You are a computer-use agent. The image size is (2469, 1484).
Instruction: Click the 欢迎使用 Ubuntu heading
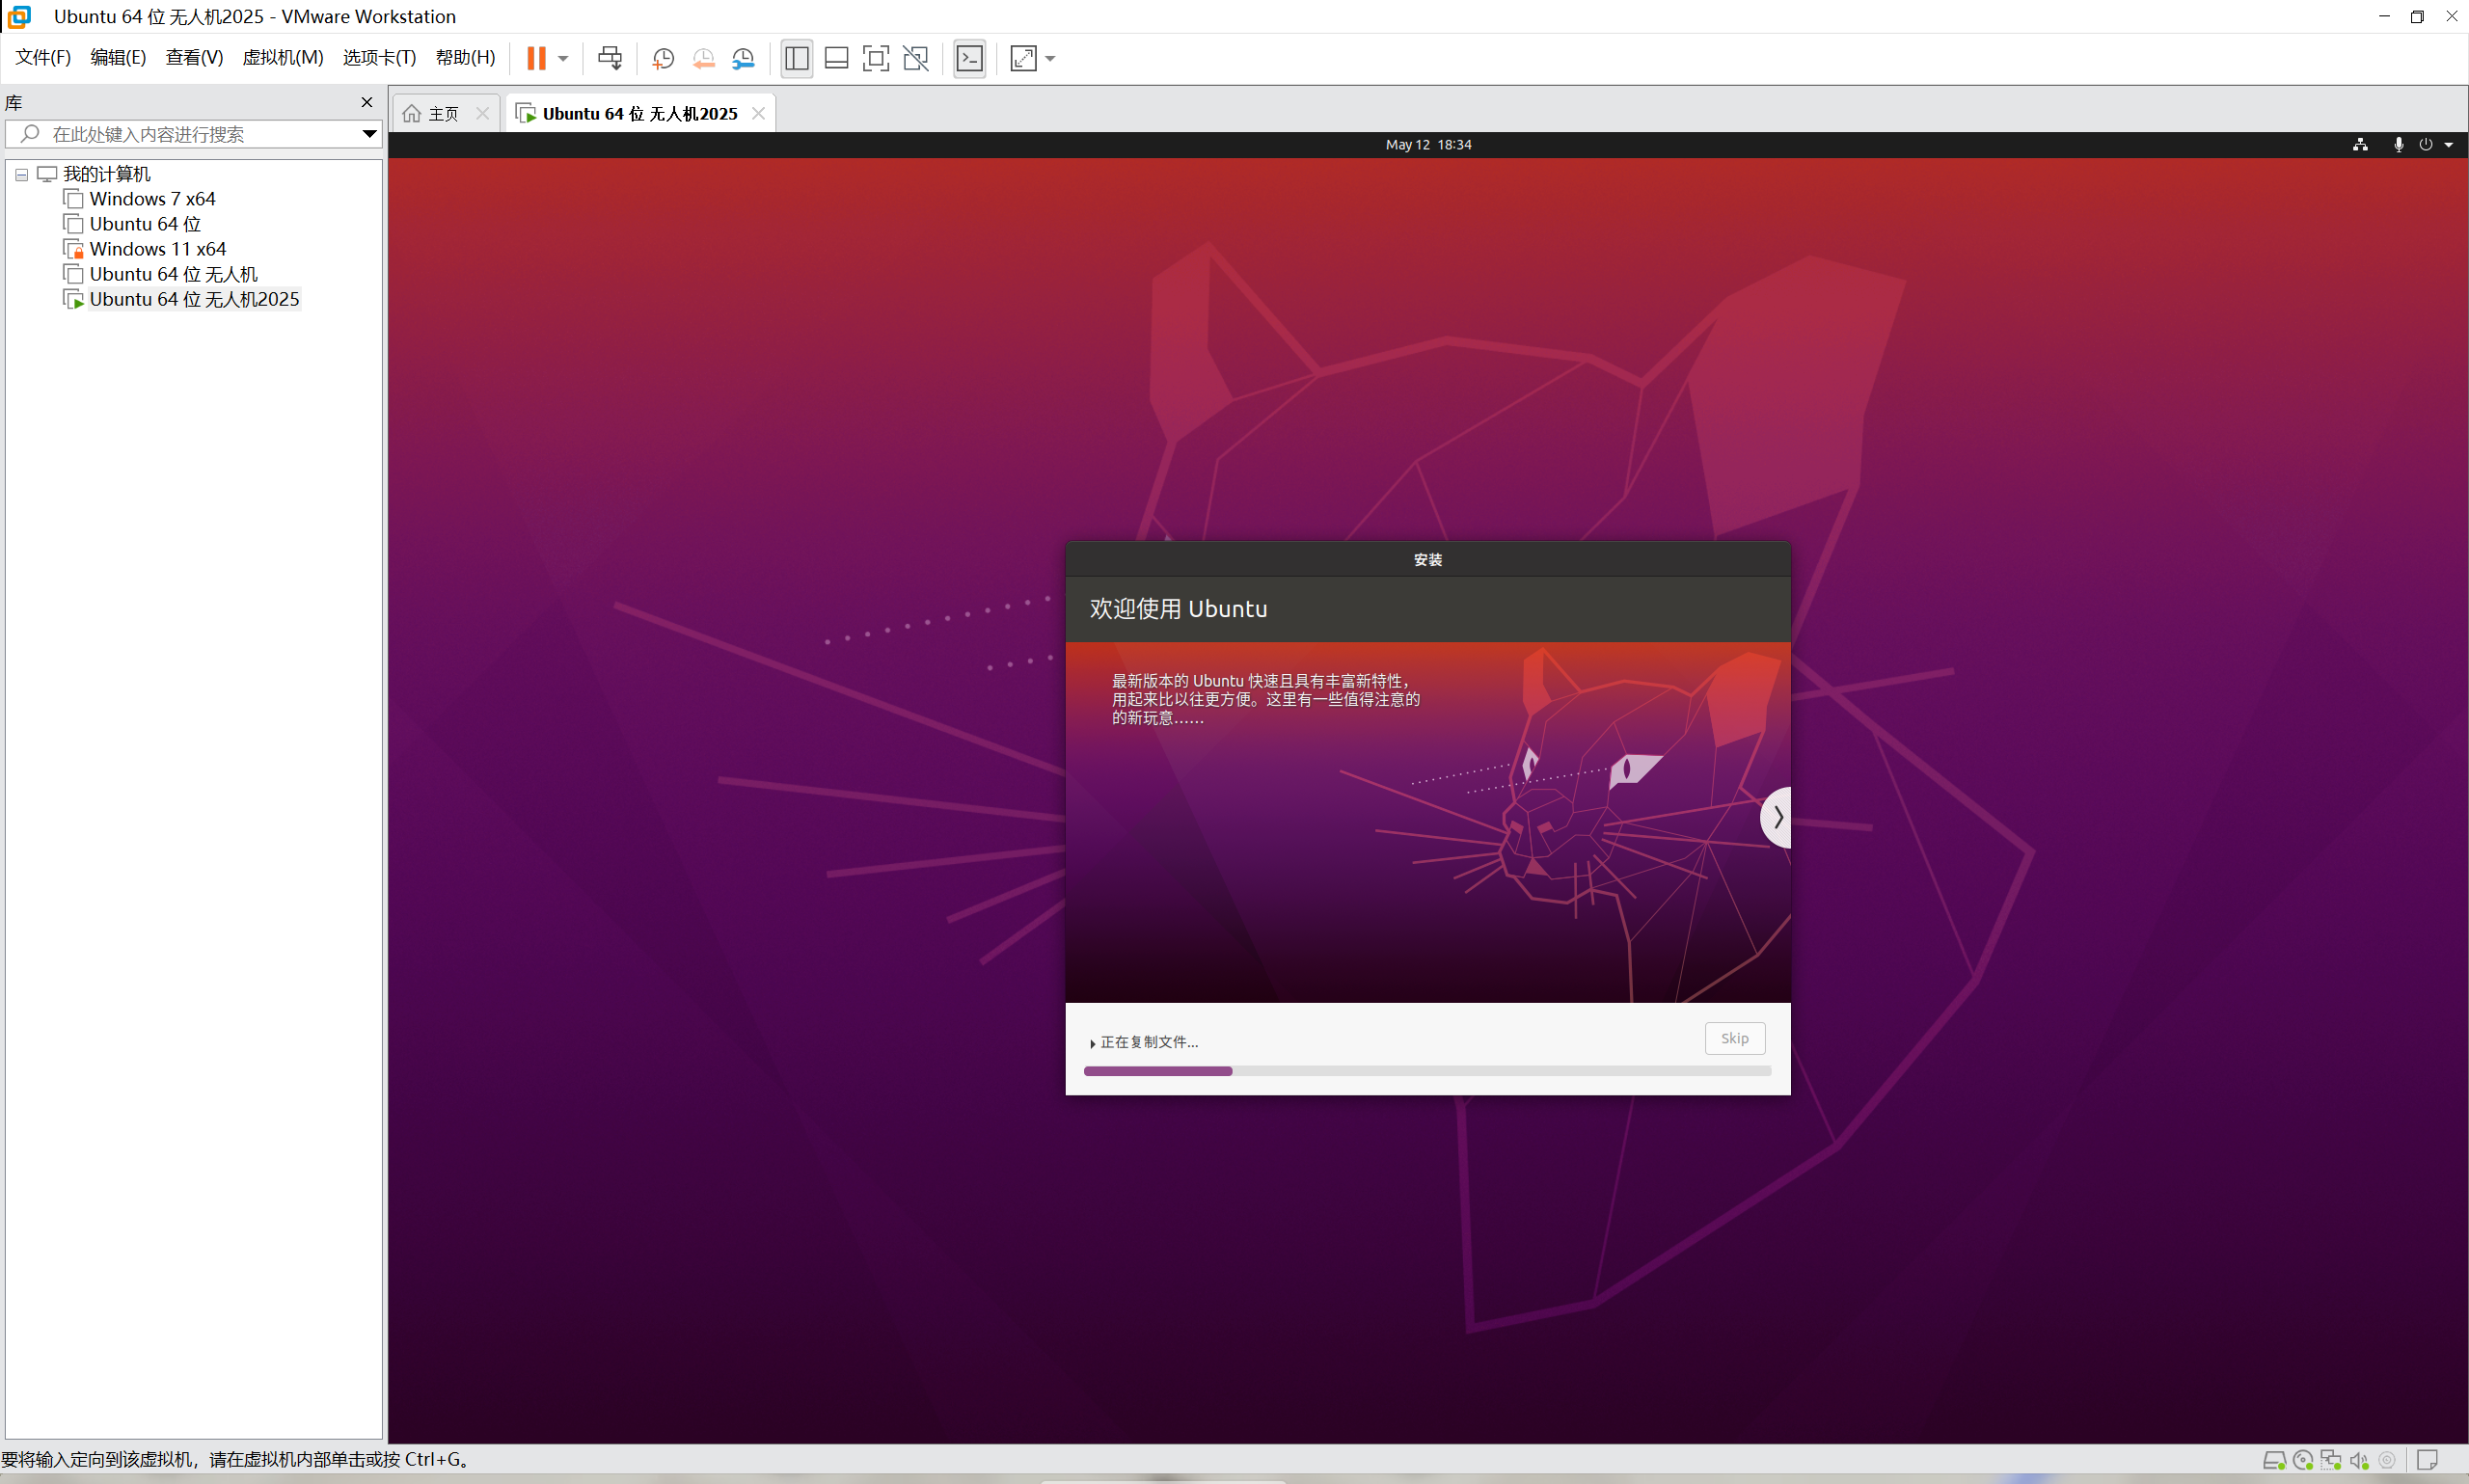coord(1178,609)
